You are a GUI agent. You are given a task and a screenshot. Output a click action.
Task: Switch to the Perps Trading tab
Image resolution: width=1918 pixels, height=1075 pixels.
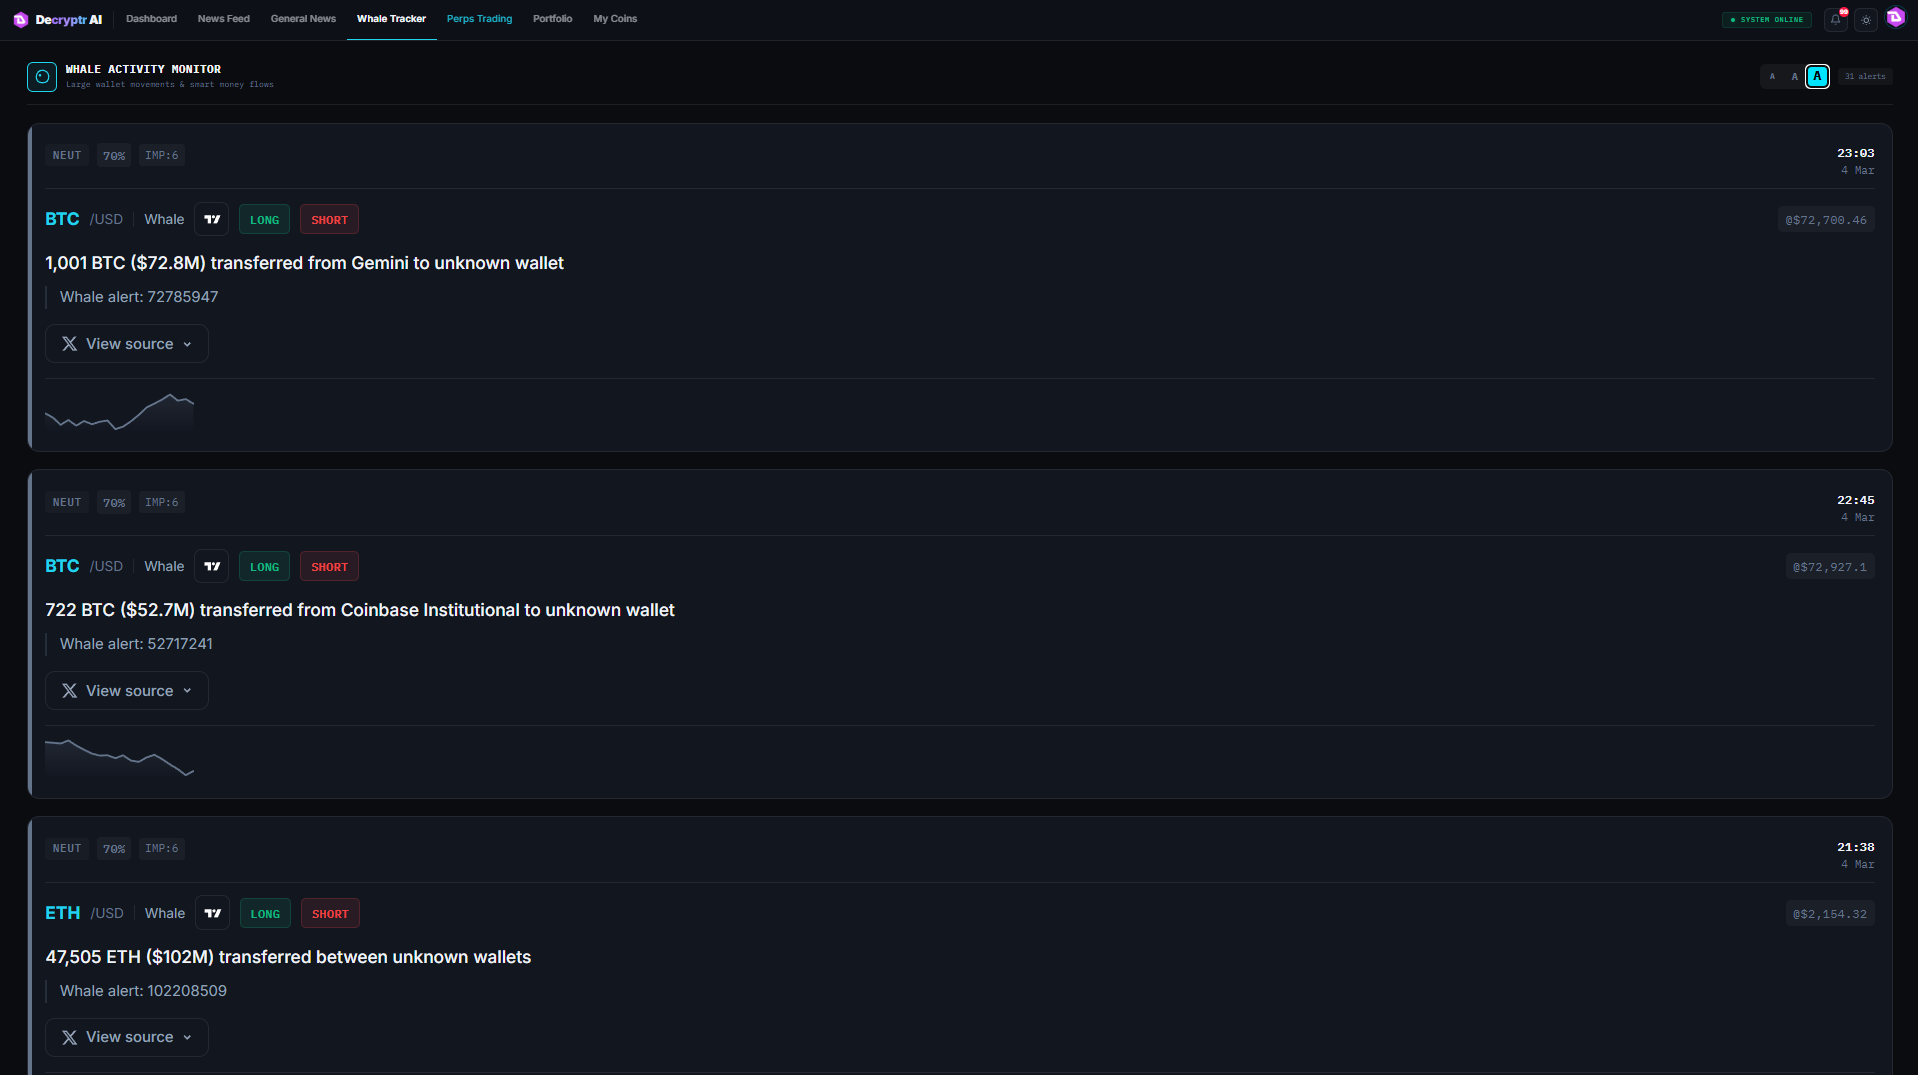(479, 19)
